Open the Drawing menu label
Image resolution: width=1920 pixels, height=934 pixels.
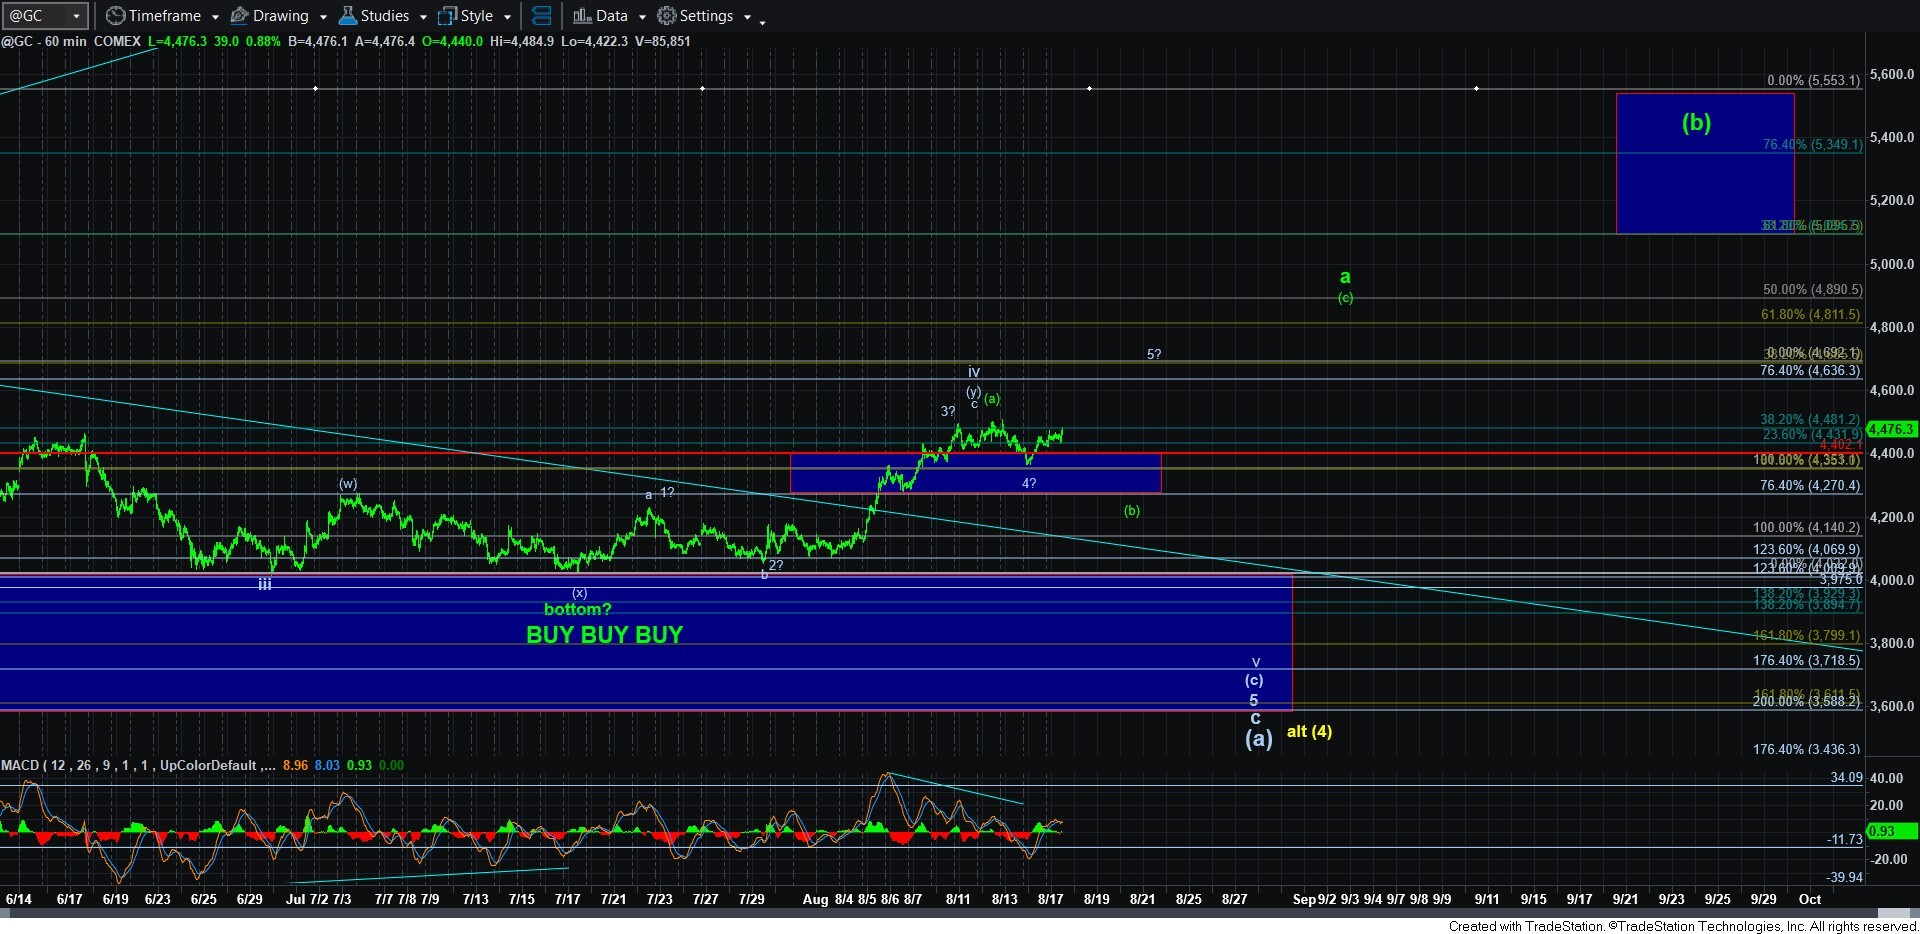281,16
